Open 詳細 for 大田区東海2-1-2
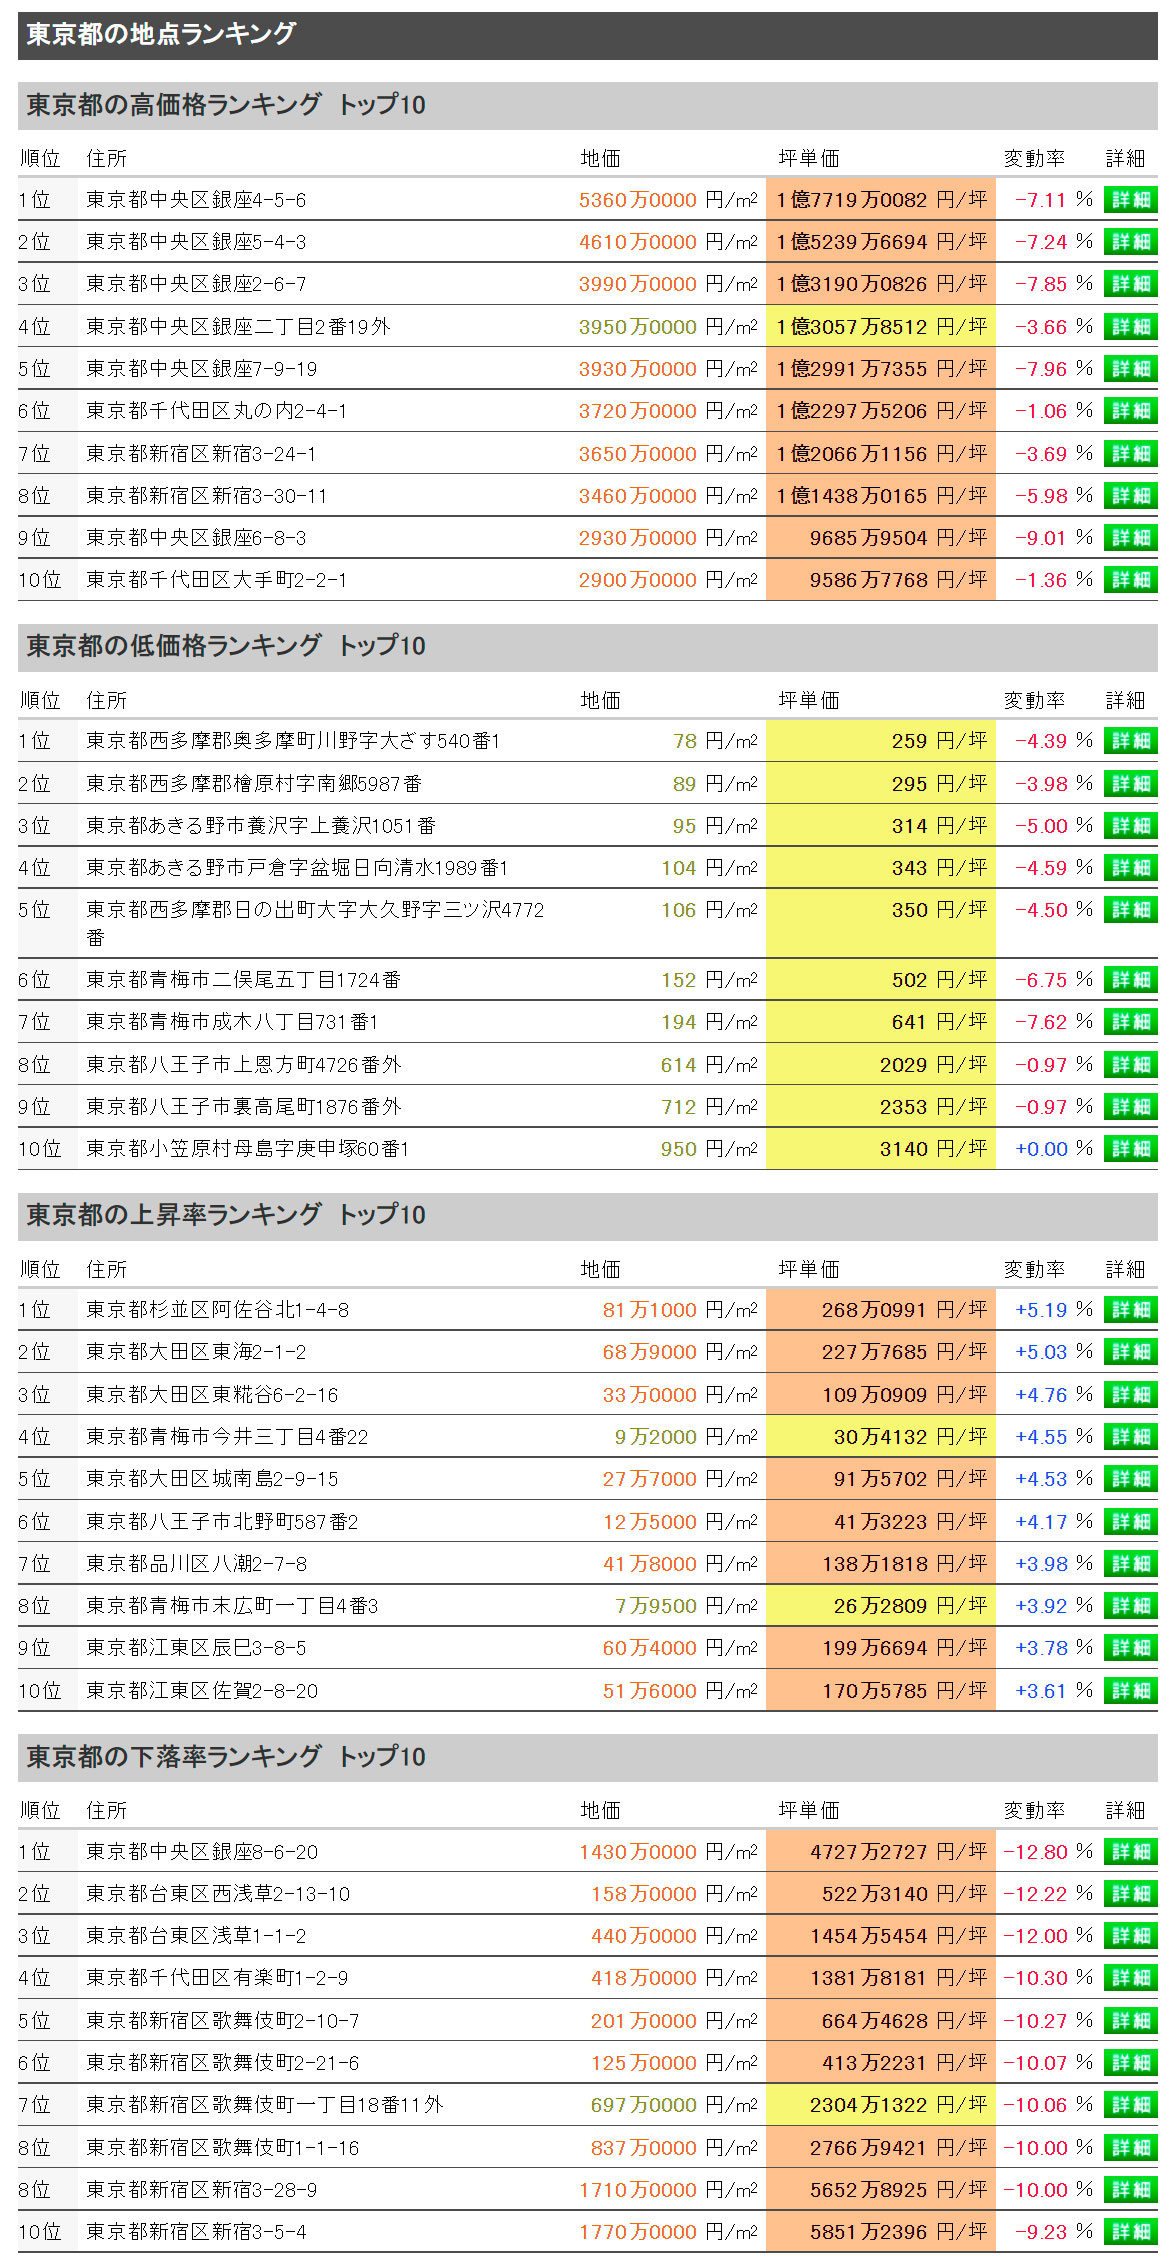 [1130, 1352]
